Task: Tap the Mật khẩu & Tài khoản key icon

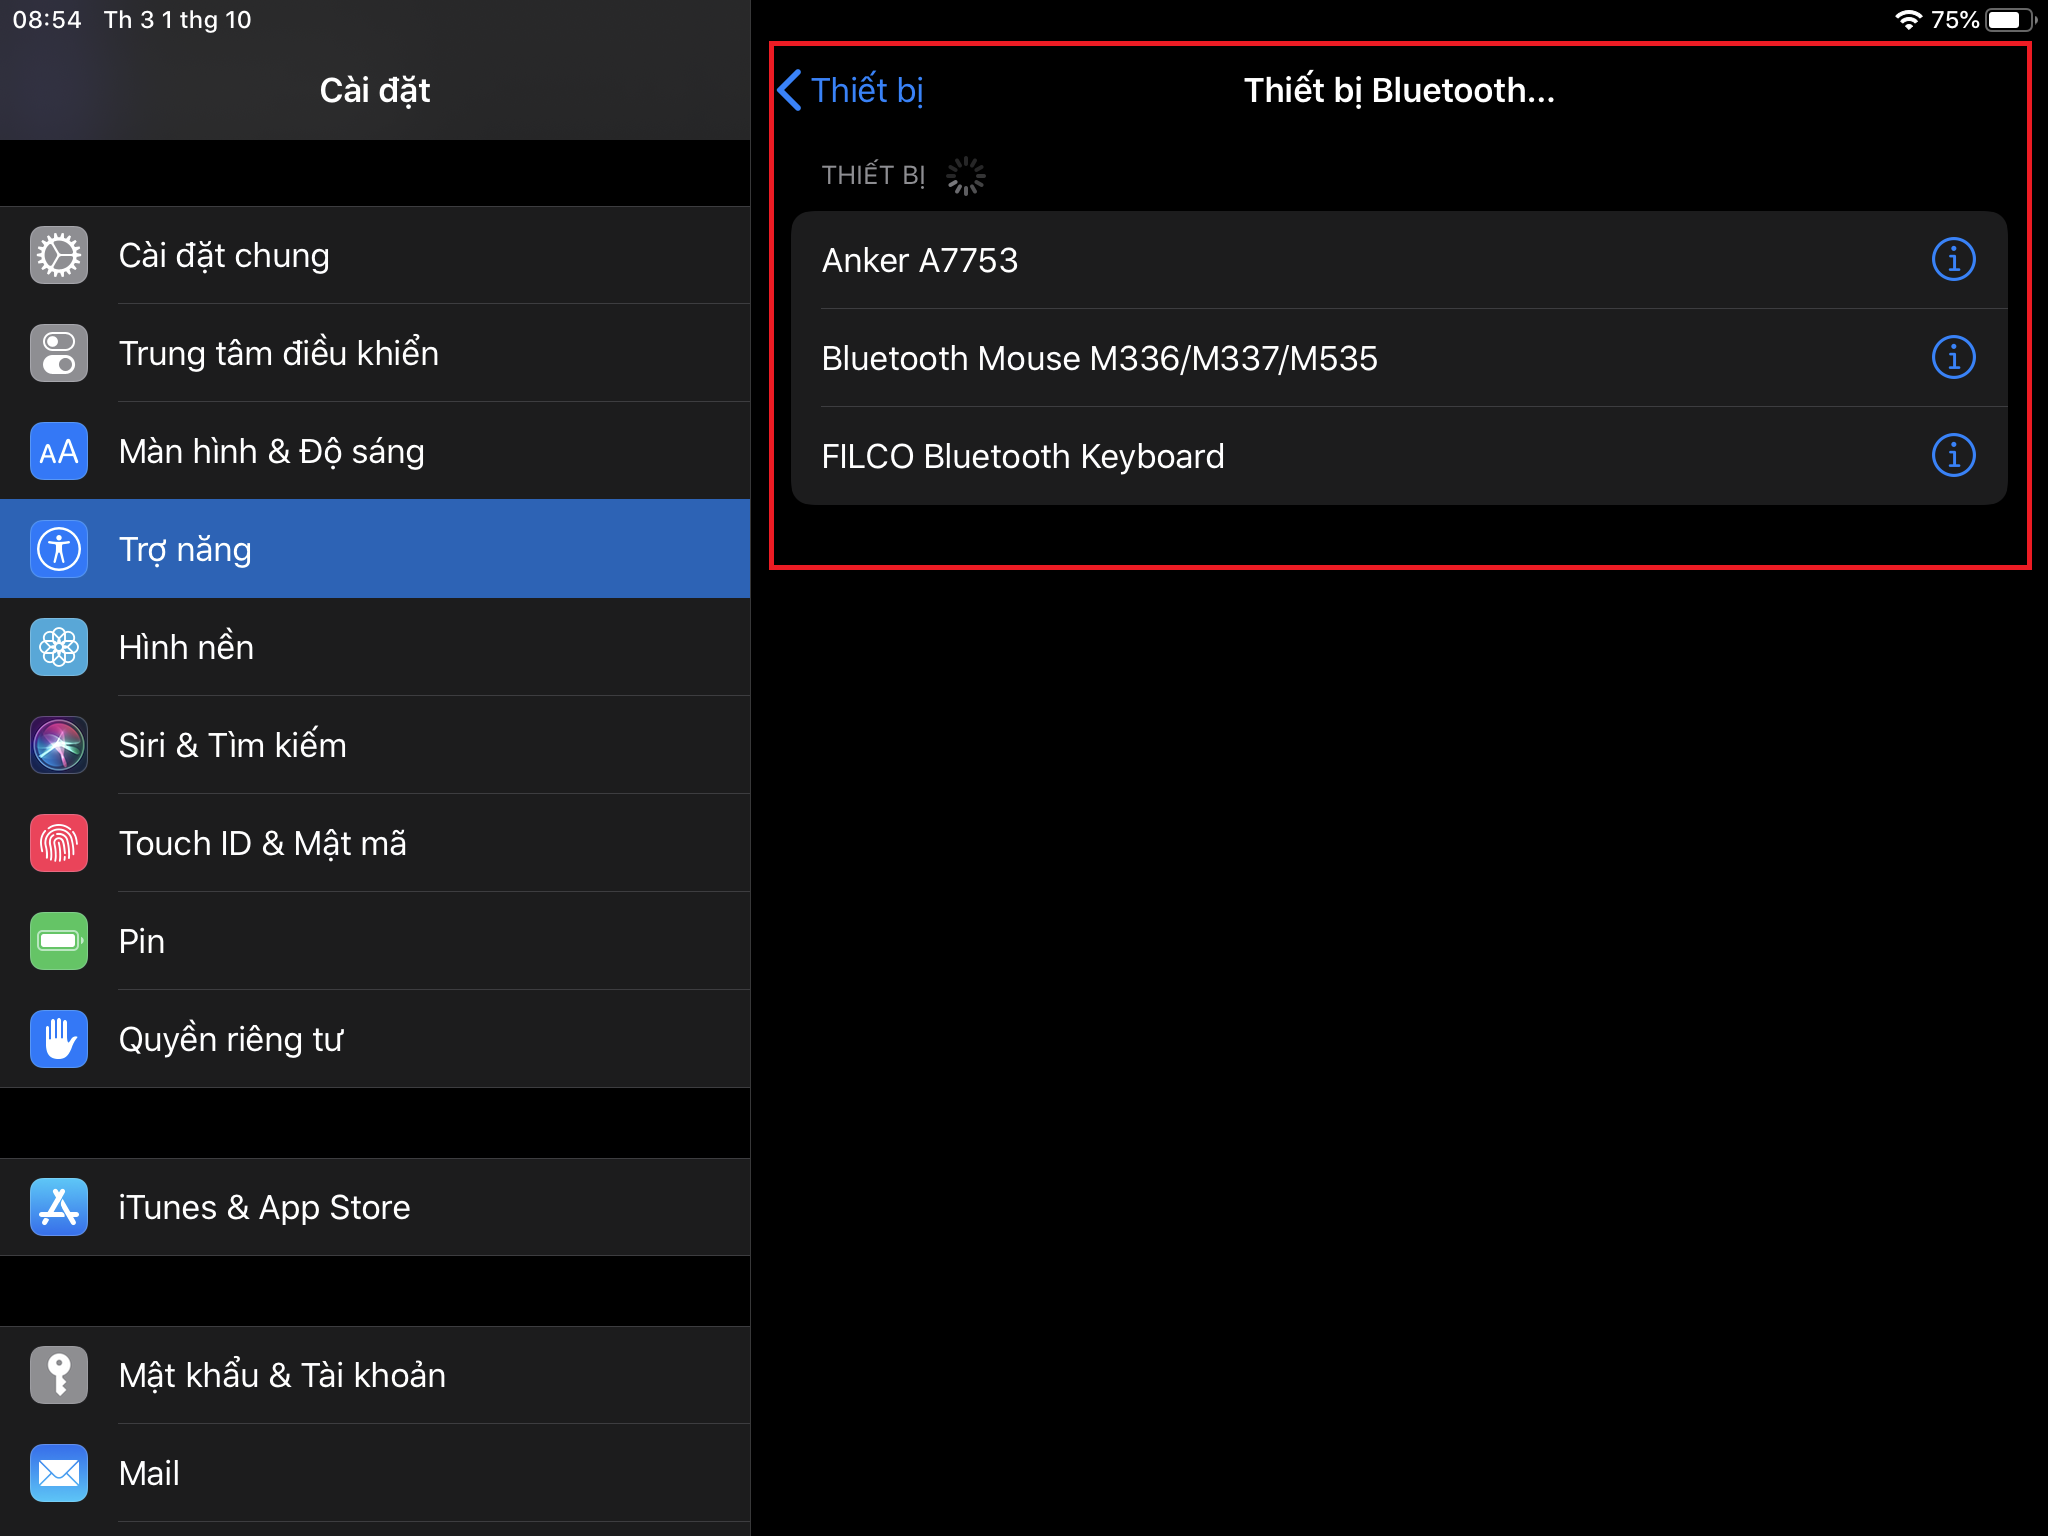Action: (59, 1375)
